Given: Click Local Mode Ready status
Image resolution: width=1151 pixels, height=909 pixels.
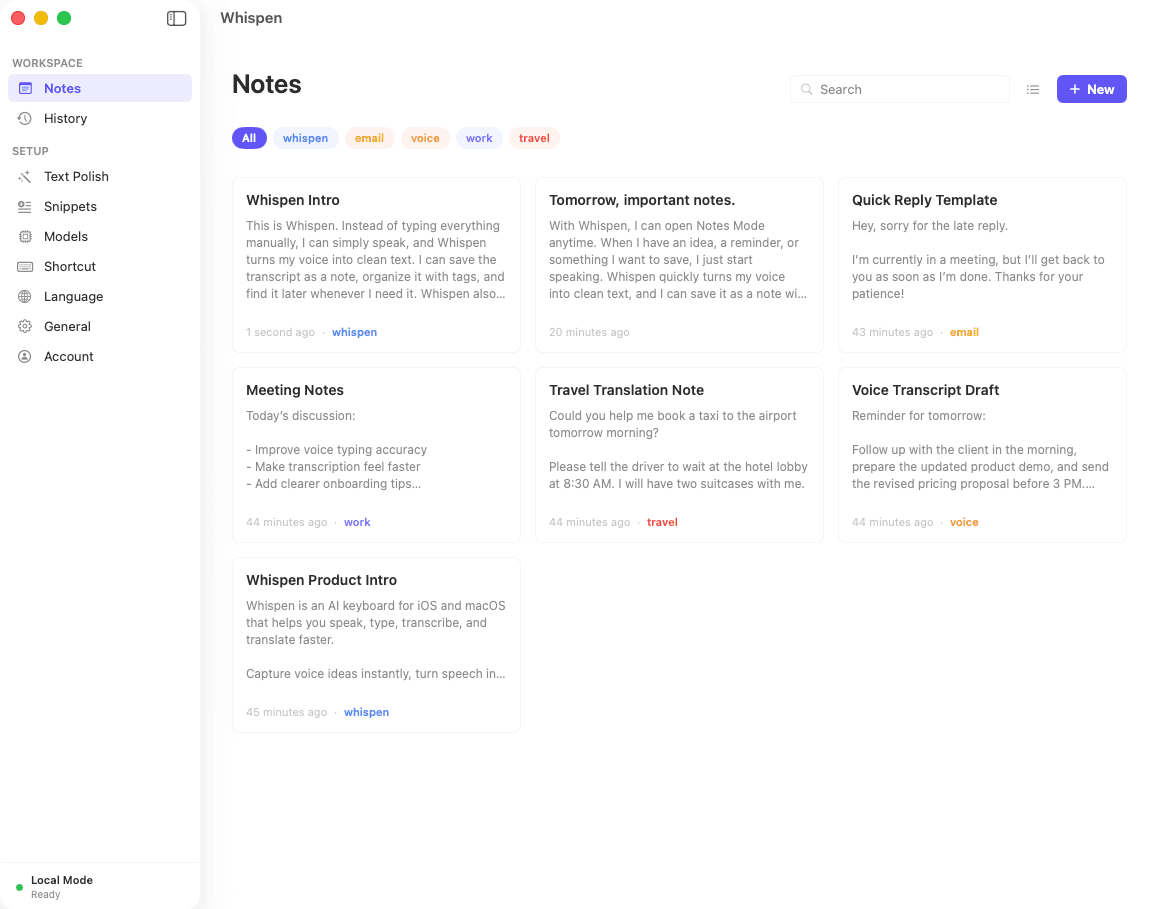Looking at the screenshot, I should tap(62, 887).
